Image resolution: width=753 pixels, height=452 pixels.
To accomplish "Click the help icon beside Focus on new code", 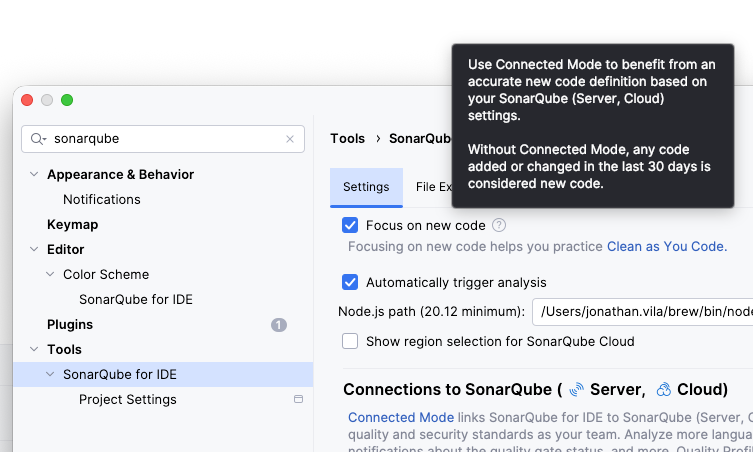I will click(499, 226).
